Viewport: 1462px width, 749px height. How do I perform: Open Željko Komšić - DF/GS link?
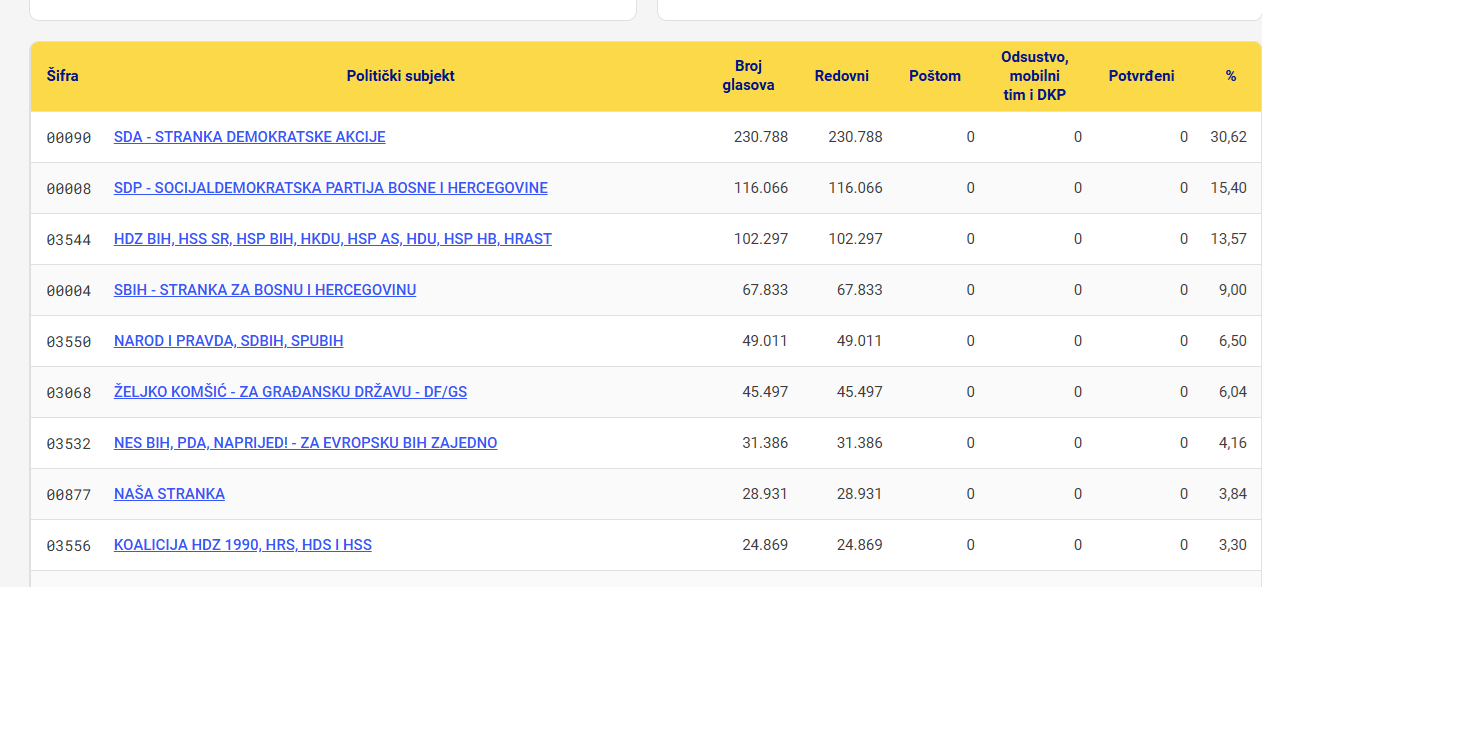click(x=290, y=392)
